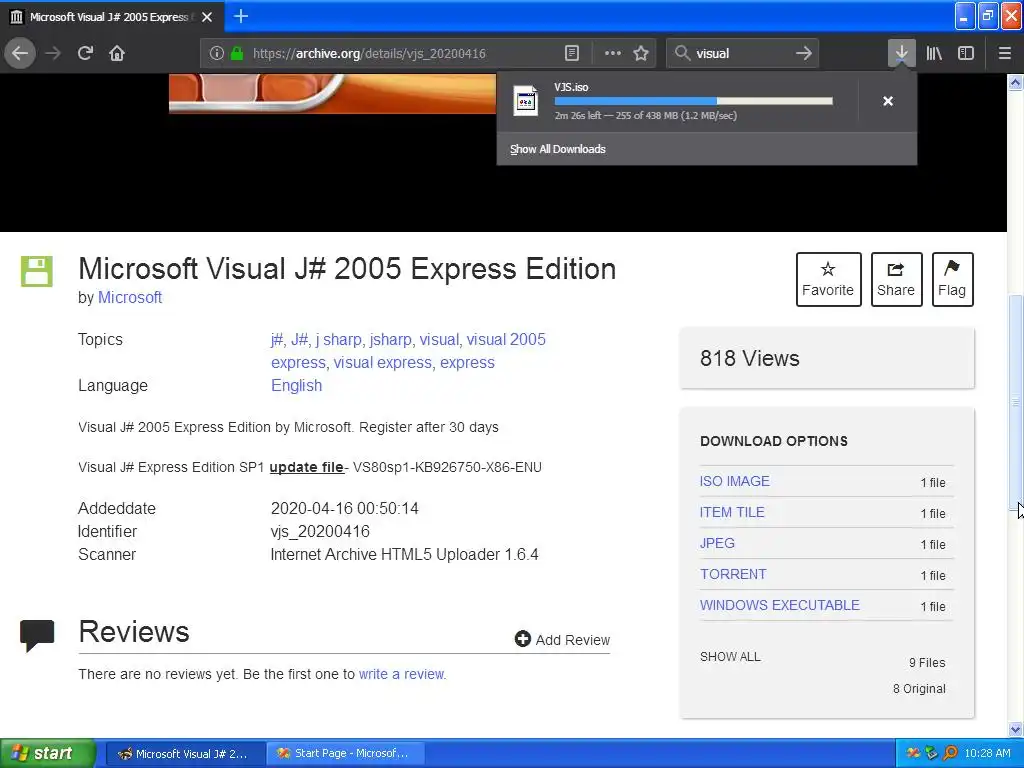The width and height of the screenshot is (1024, 768).
Task: Close the Microsoft Visual J# tab
Action: (x=207, y=17)
